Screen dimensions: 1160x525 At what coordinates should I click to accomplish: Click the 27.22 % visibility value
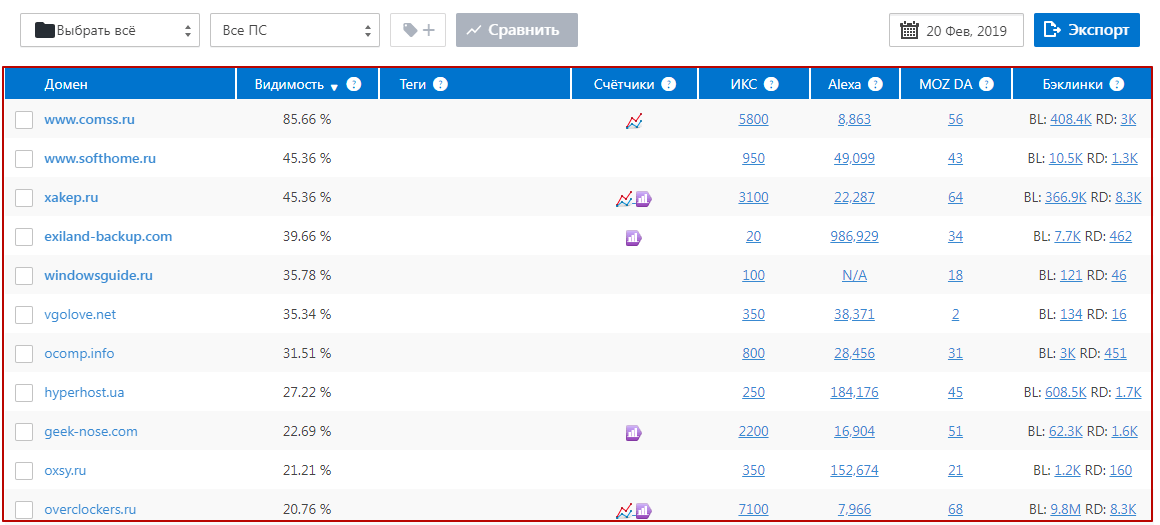pos(307,393)
